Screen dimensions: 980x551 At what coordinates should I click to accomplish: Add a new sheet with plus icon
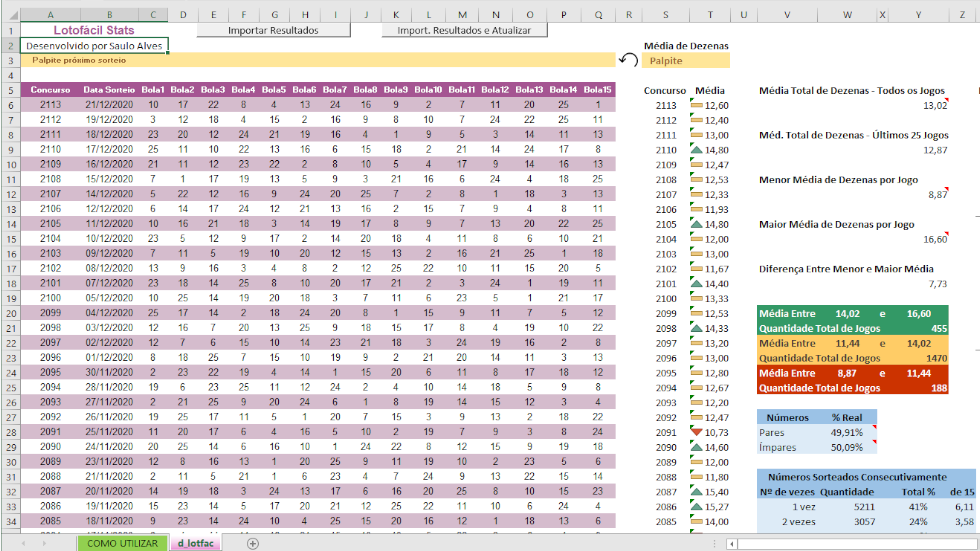pyautogui.click(x=253, y=543)
